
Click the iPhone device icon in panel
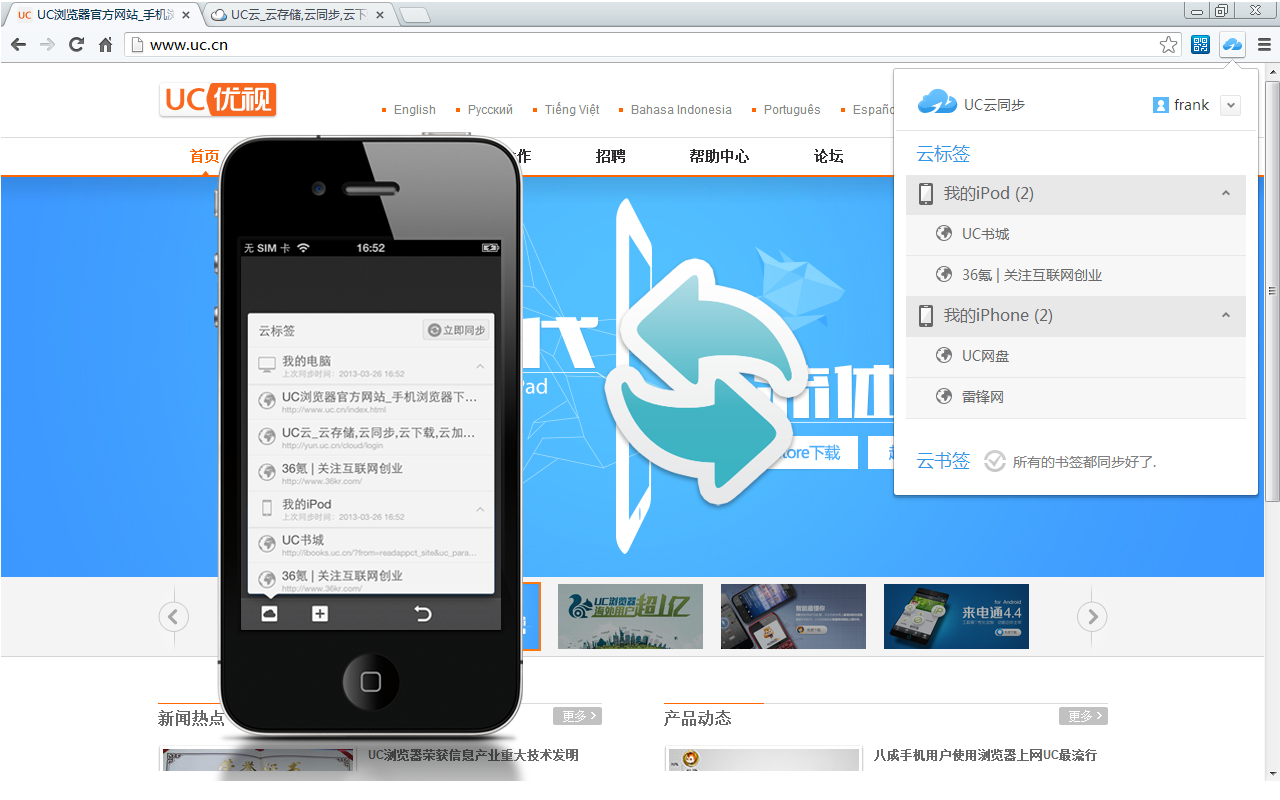coord(926,316)
